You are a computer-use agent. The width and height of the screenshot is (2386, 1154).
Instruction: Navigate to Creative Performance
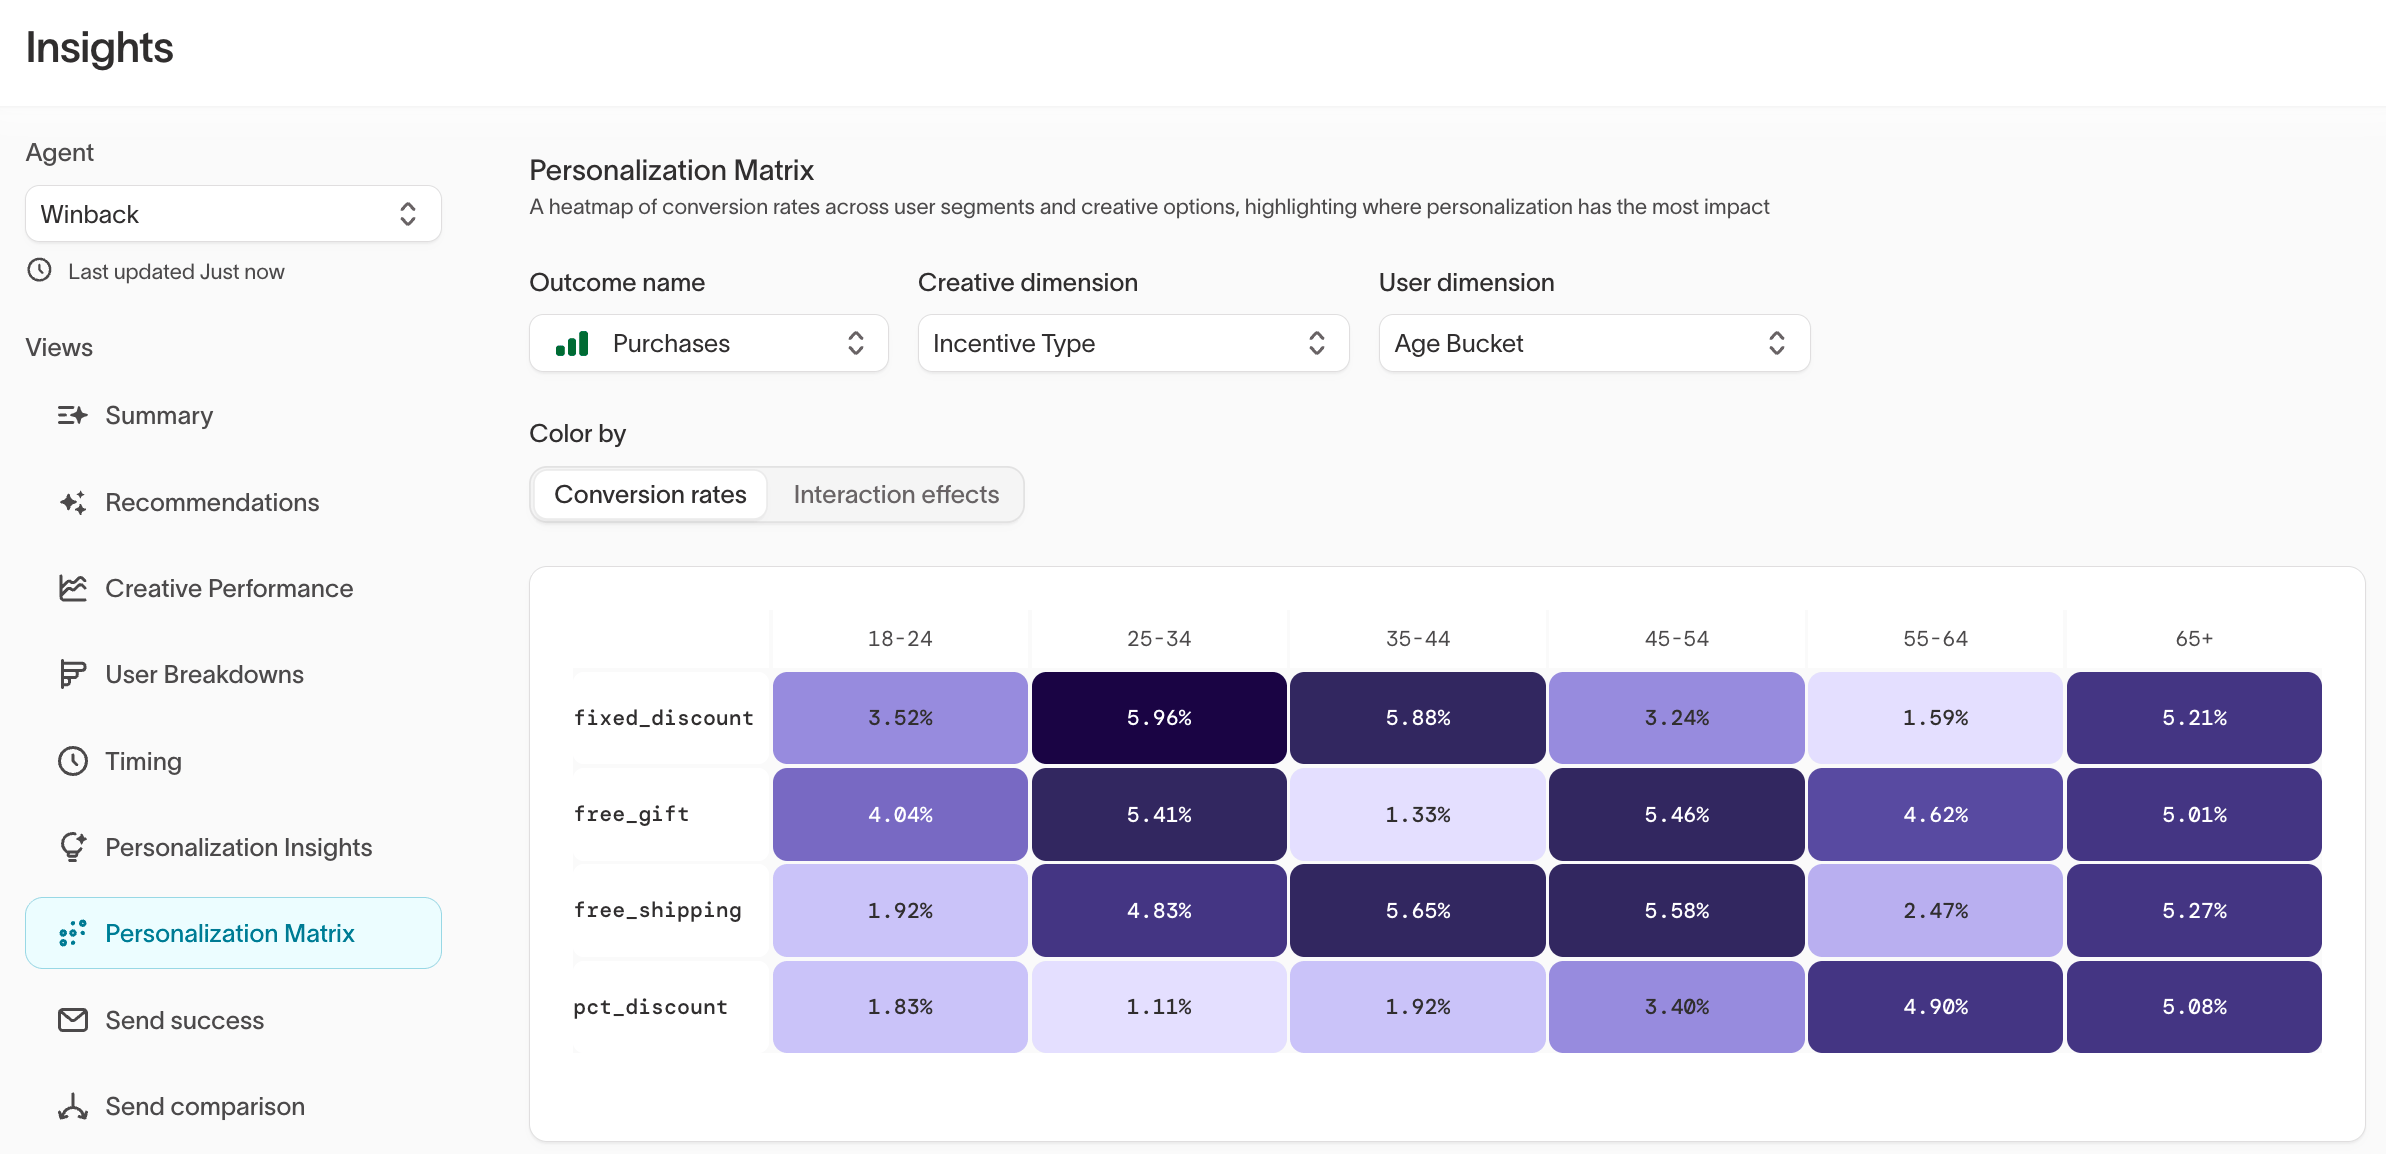(x=233, y=588)
